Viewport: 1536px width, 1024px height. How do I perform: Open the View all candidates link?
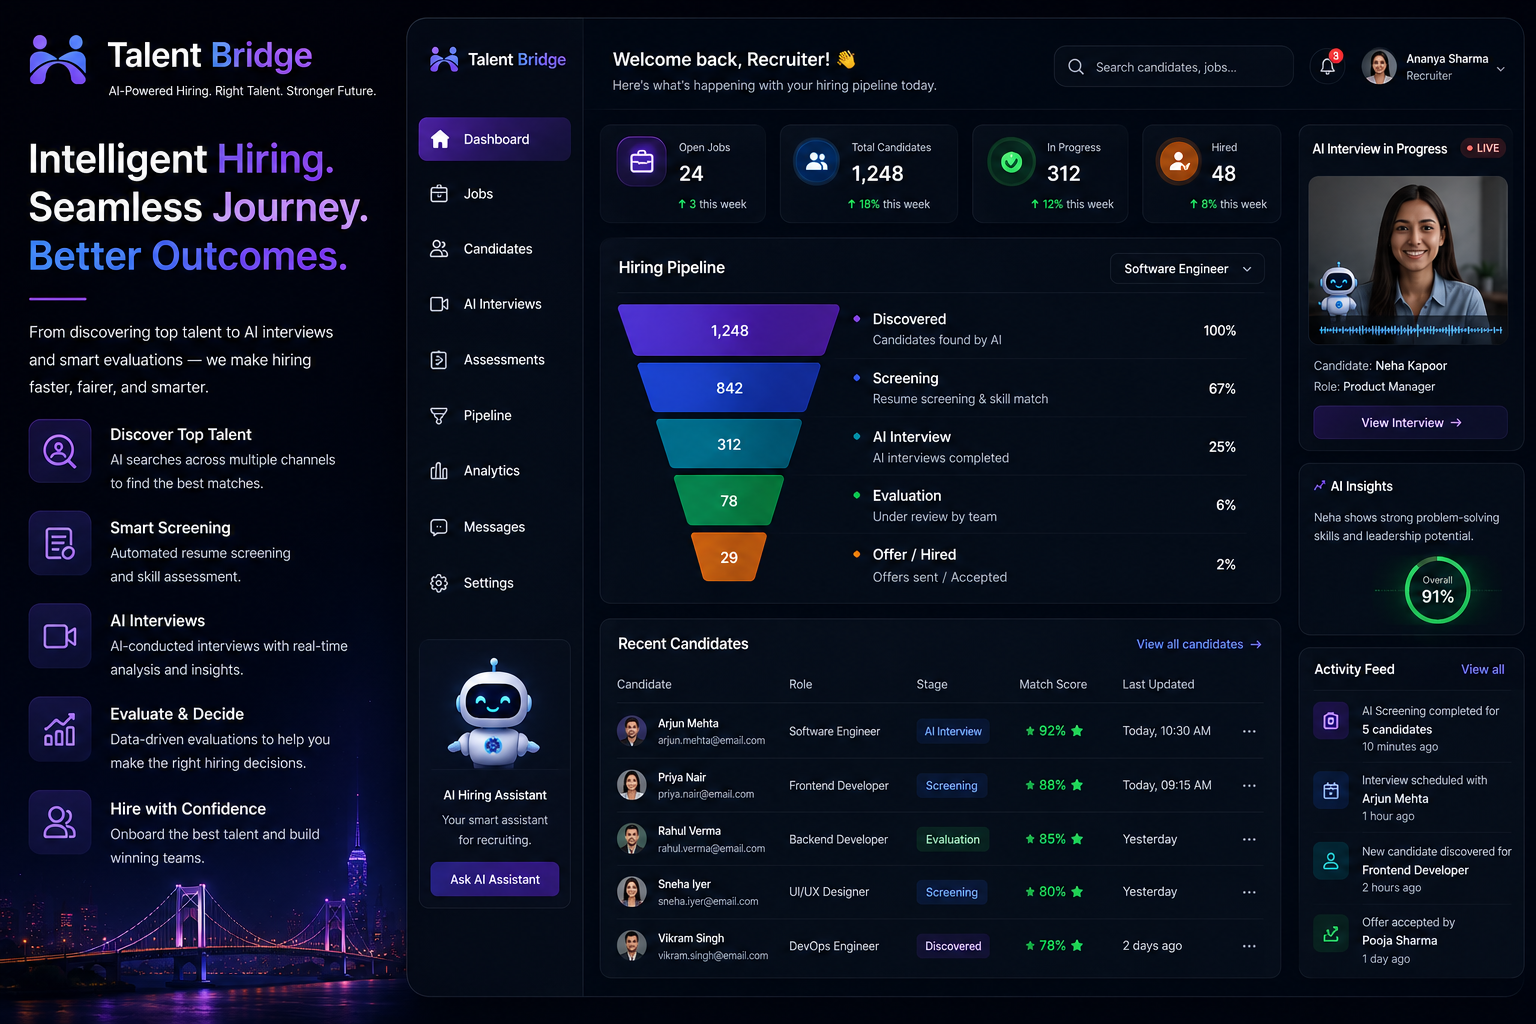1198,644
